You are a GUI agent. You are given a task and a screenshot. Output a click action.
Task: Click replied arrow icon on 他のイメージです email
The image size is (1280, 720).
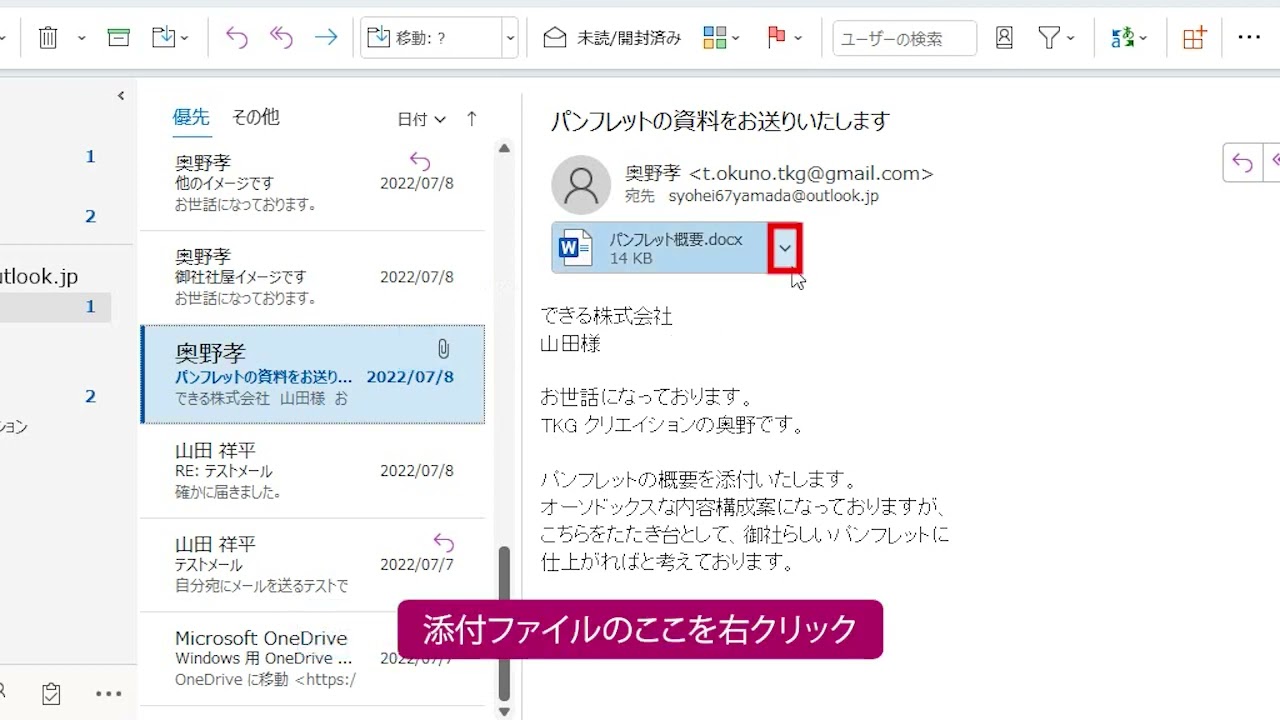420,161
